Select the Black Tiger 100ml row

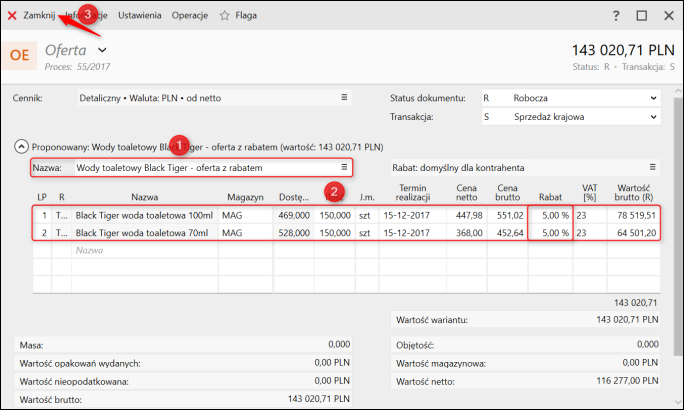[x=144, y=215]
